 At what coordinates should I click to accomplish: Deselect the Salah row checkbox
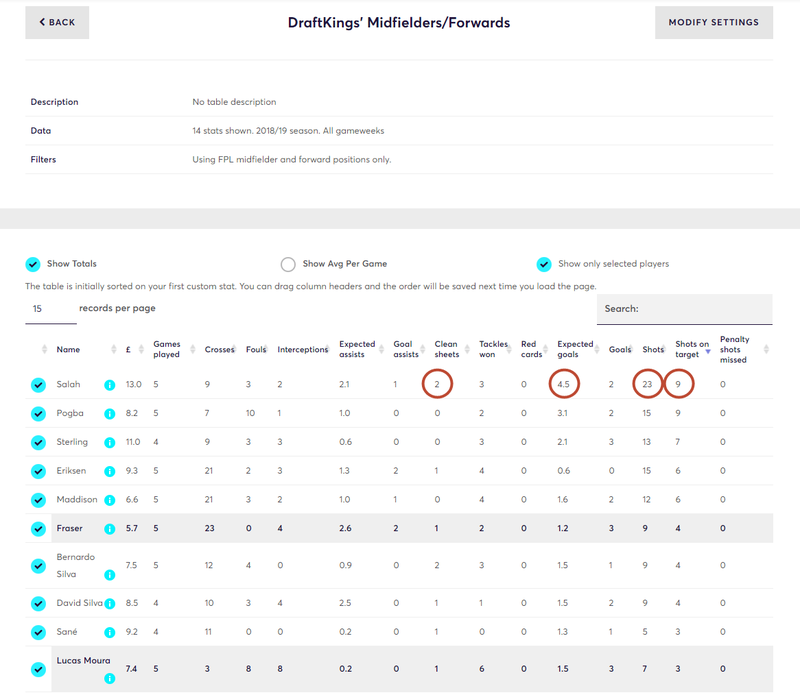[x=38, y=385]
